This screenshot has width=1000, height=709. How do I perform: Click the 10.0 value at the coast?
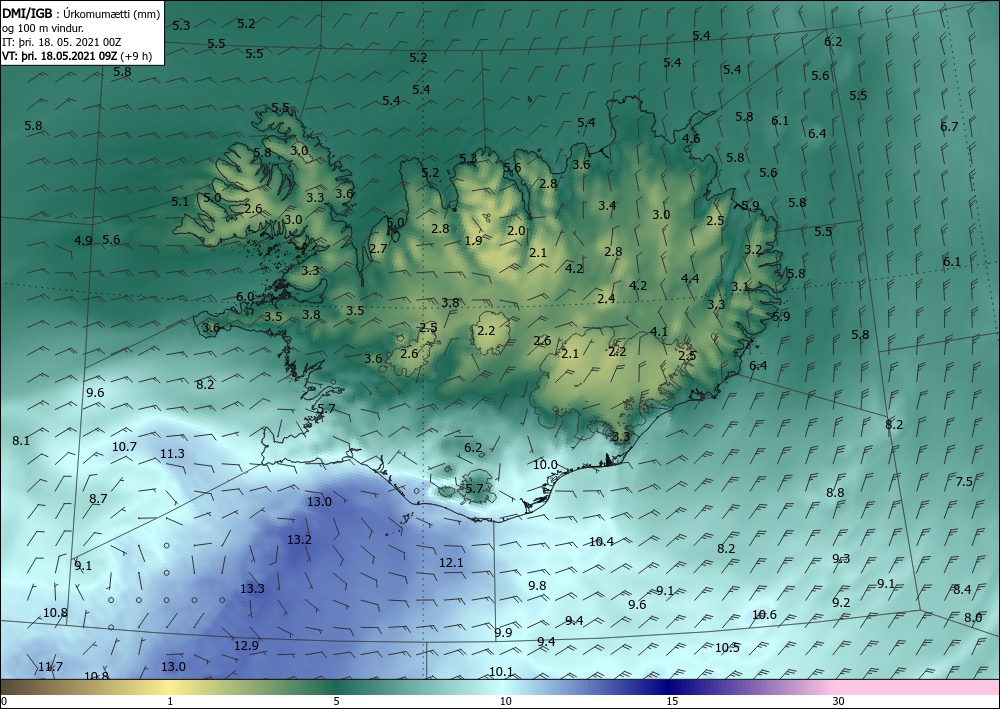point(545,465)
